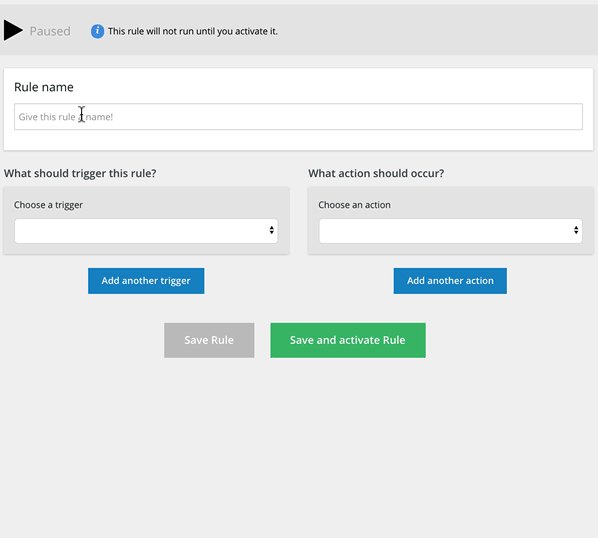This screenshot has width=598, height=538.
Task: Click the gray Save Rule button
Action: click(209, 340)
